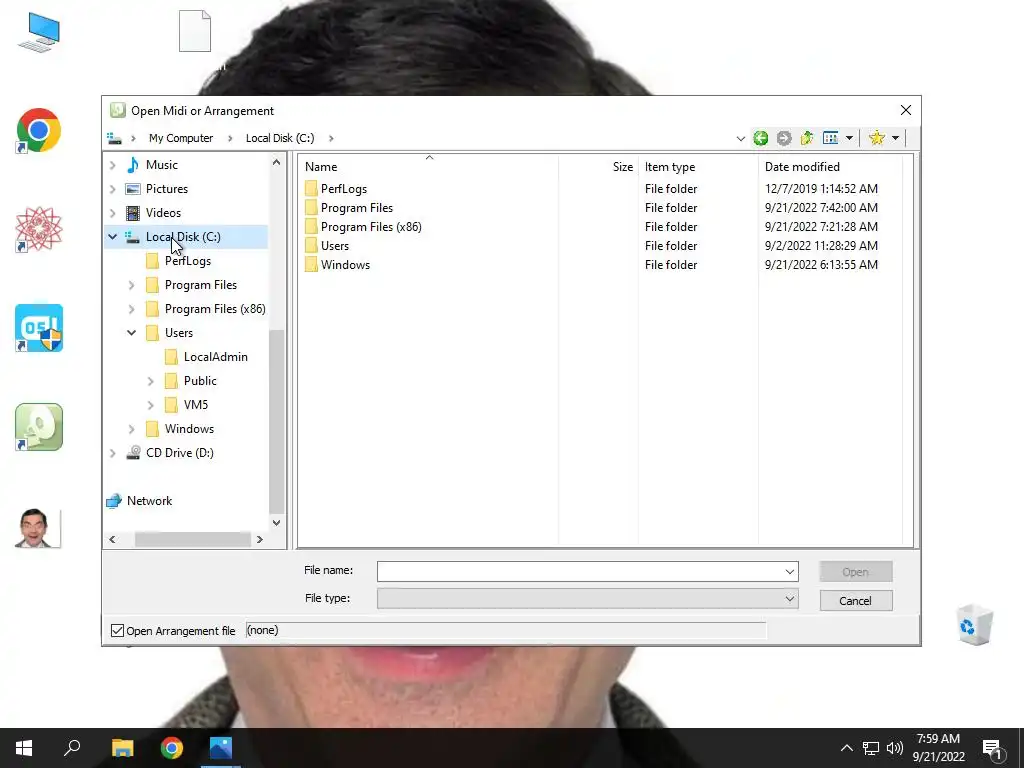
Task: Click the File name input field
Action: 580,571
